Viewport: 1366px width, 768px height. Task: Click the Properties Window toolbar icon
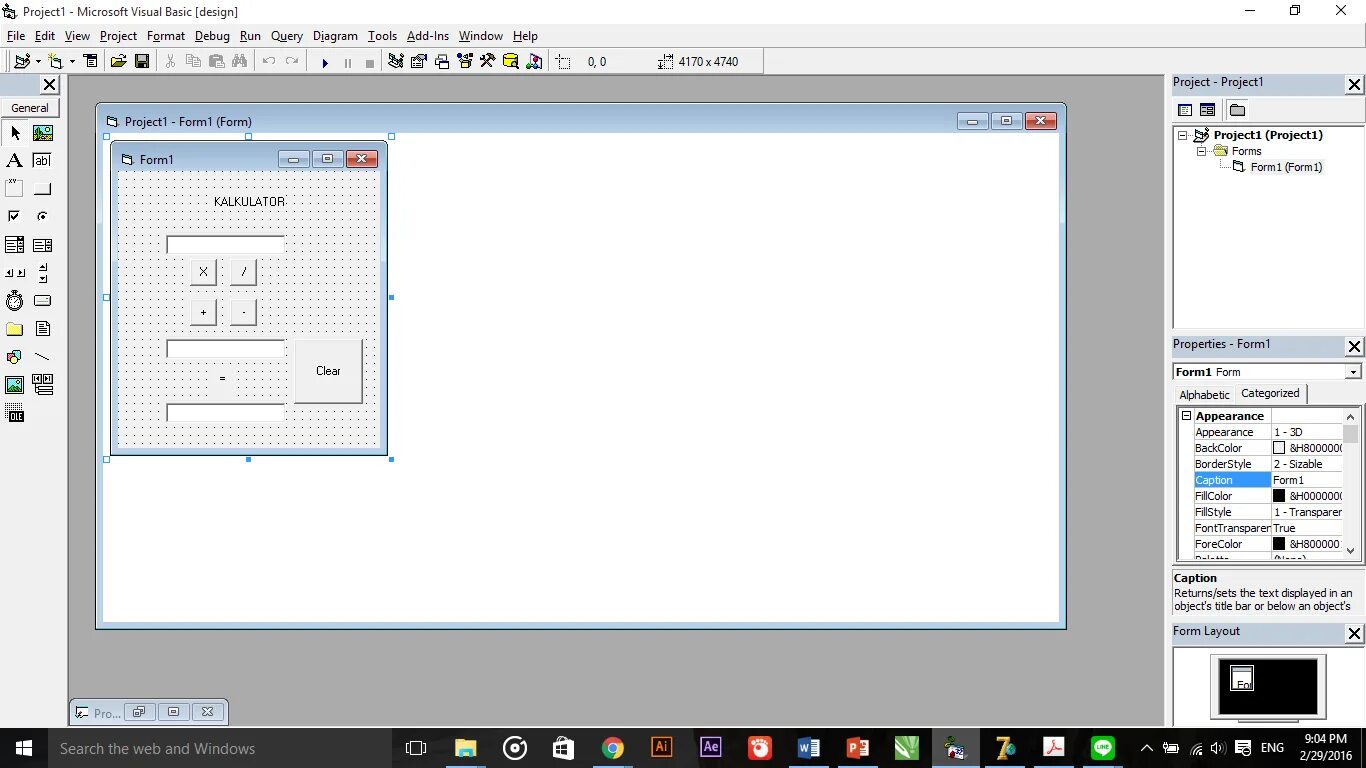click(418, 62)
